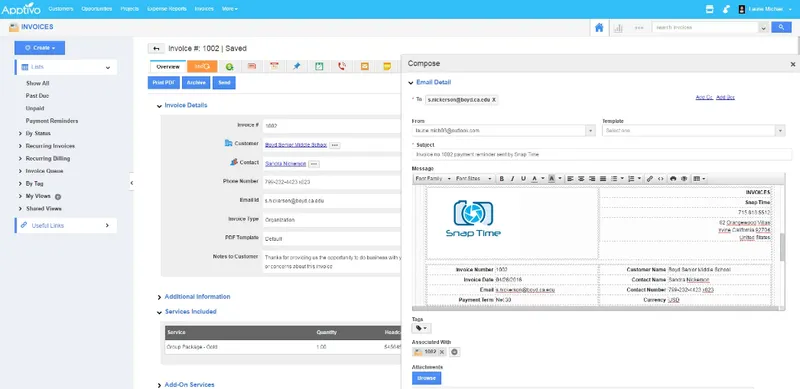Open the Create dropdown button
This screenshot has height=389, width=800.
(x=40, y=48)
